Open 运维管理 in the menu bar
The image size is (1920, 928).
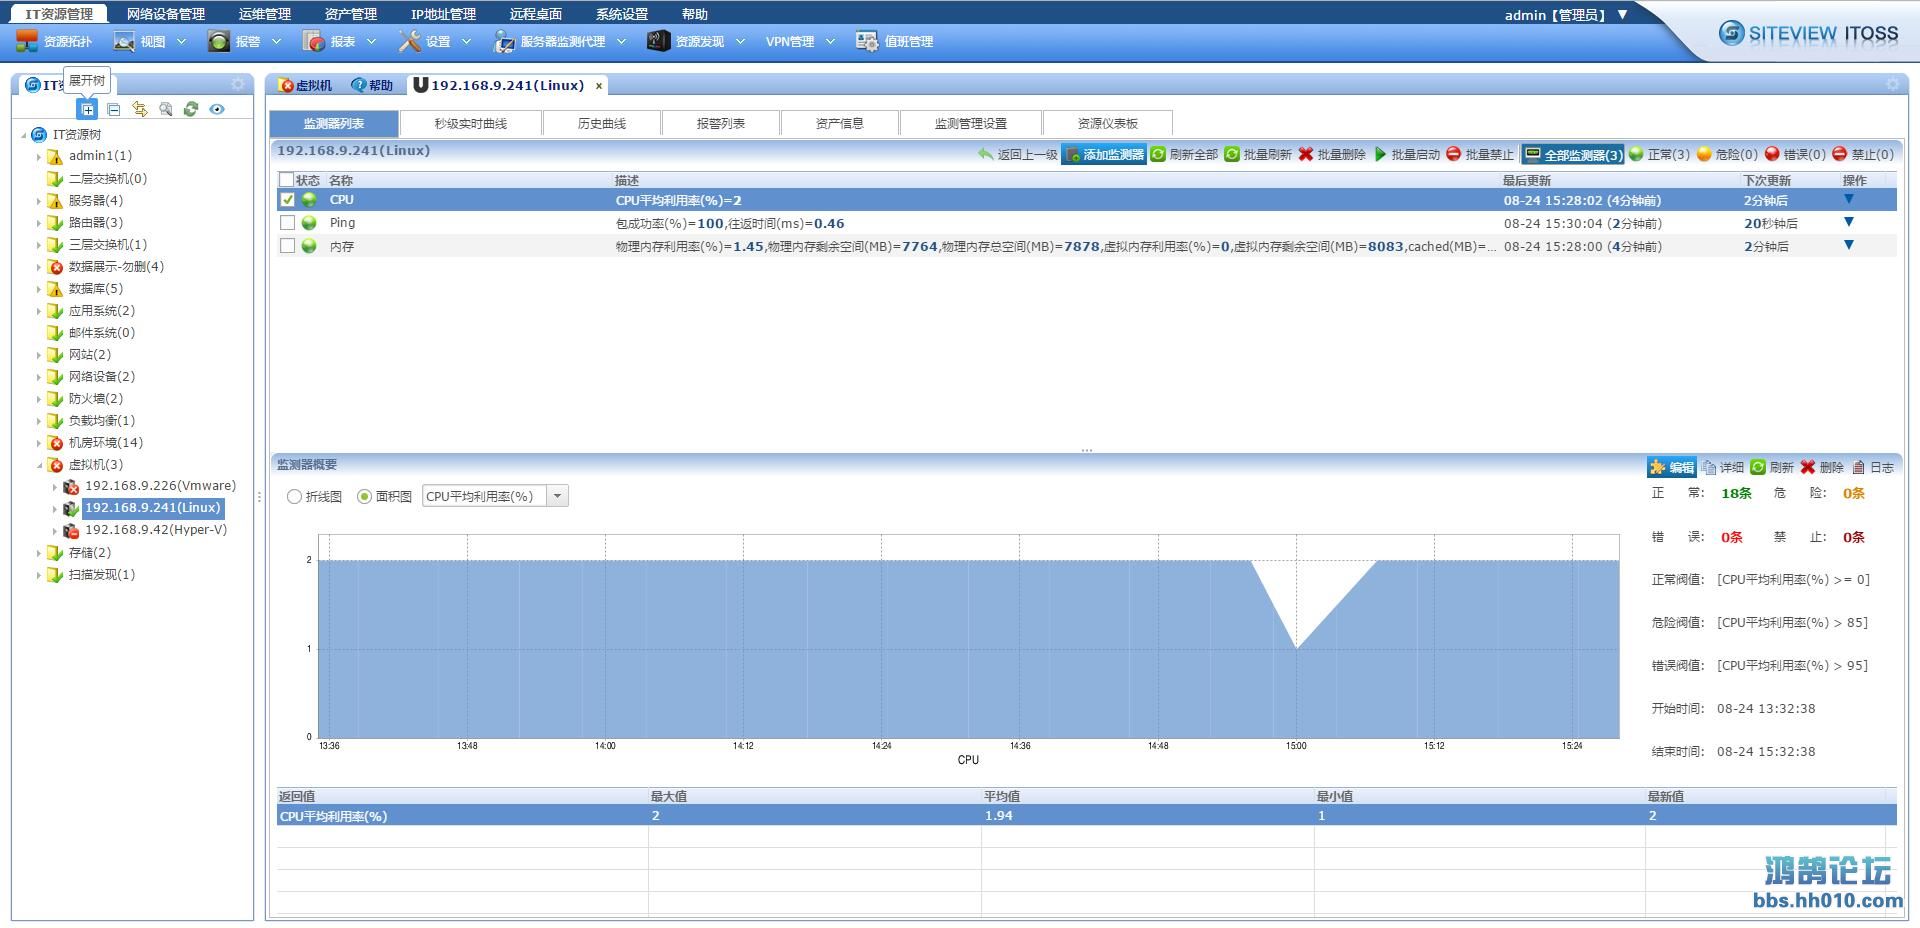pos(265,14)
